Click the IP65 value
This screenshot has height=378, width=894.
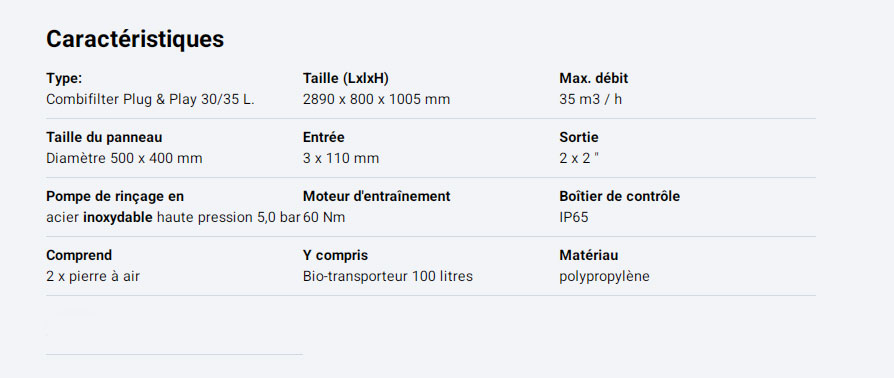pos(574,217)
